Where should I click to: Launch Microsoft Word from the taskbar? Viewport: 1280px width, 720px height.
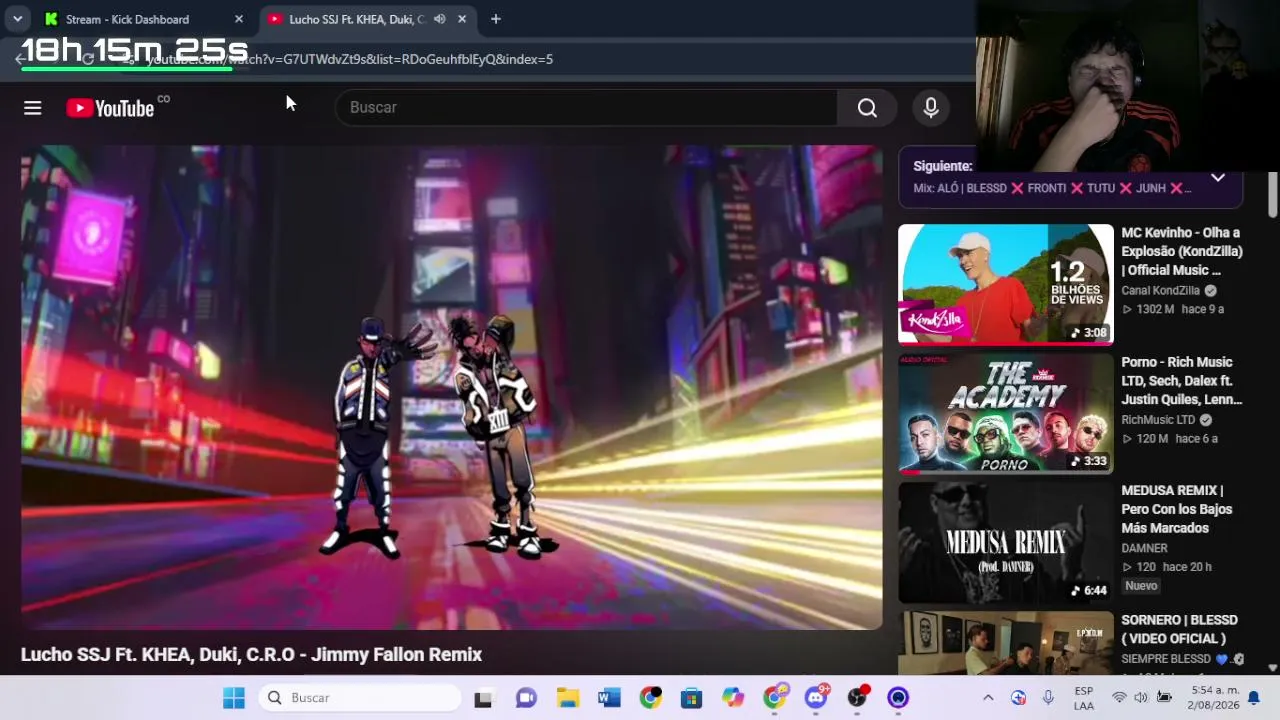(609, 698)
